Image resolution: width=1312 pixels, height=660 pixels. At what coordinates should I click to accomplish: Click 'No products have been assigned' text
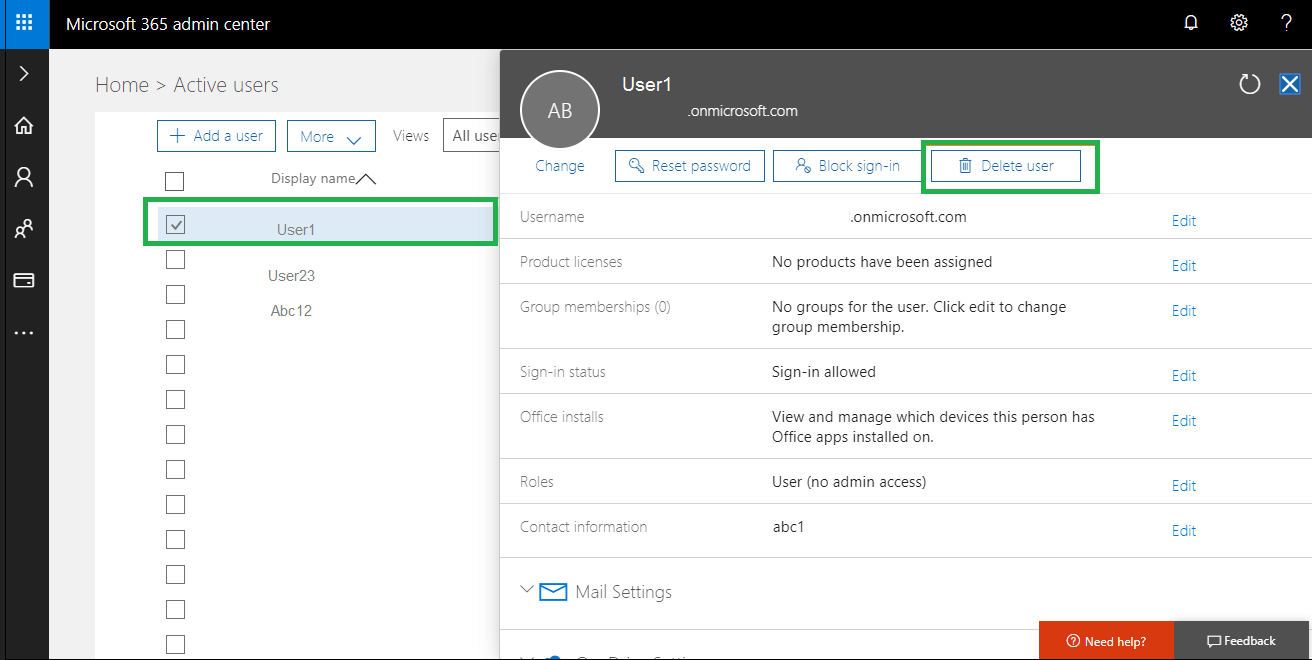[x=882, y=262]
